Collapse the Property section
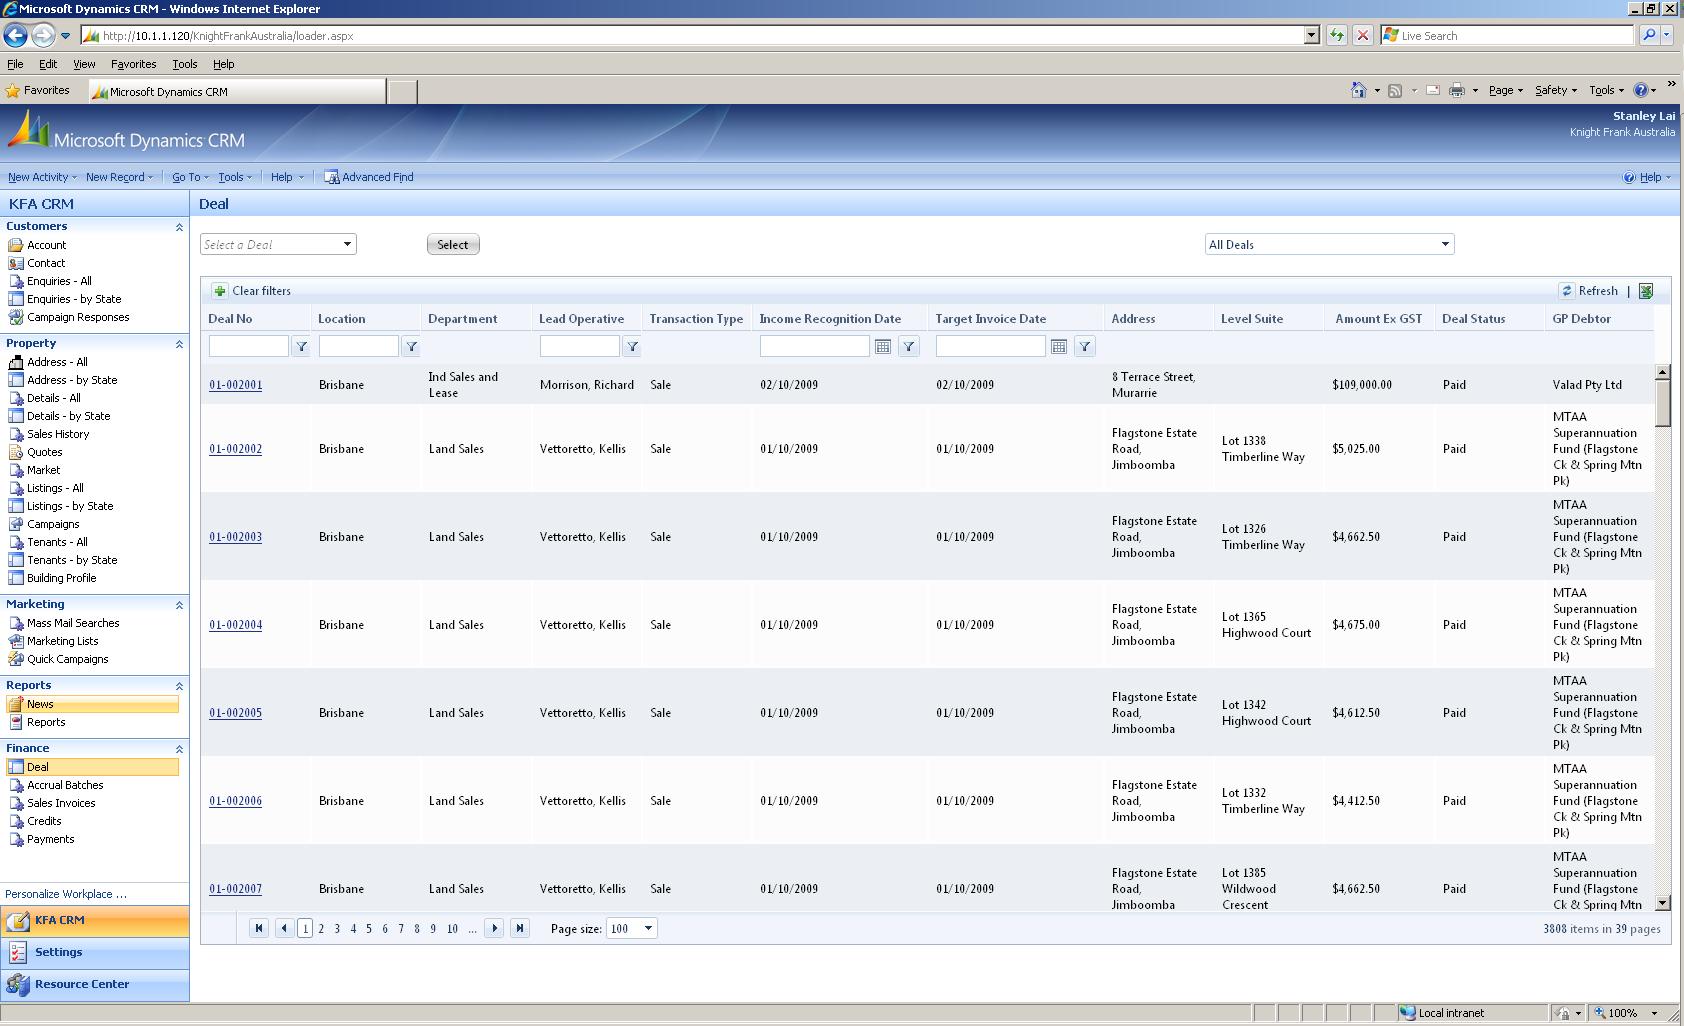Screen dimensions: 1684x1026 [179, 344]
